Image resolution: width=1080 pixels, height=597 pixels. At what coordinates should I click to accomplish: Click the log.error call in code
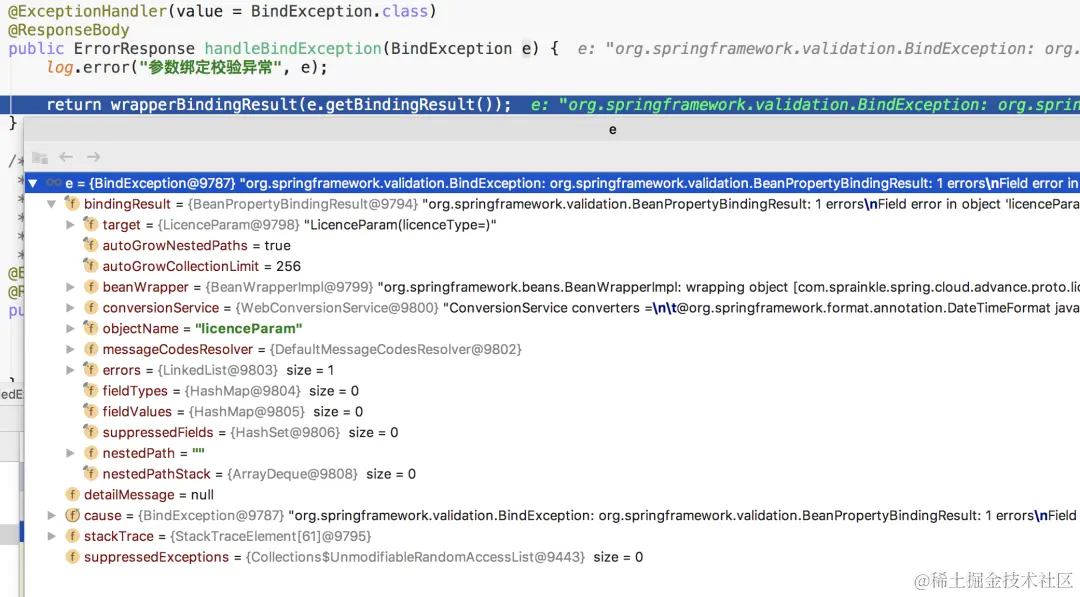pyautogui.click(x=187, y=67)
